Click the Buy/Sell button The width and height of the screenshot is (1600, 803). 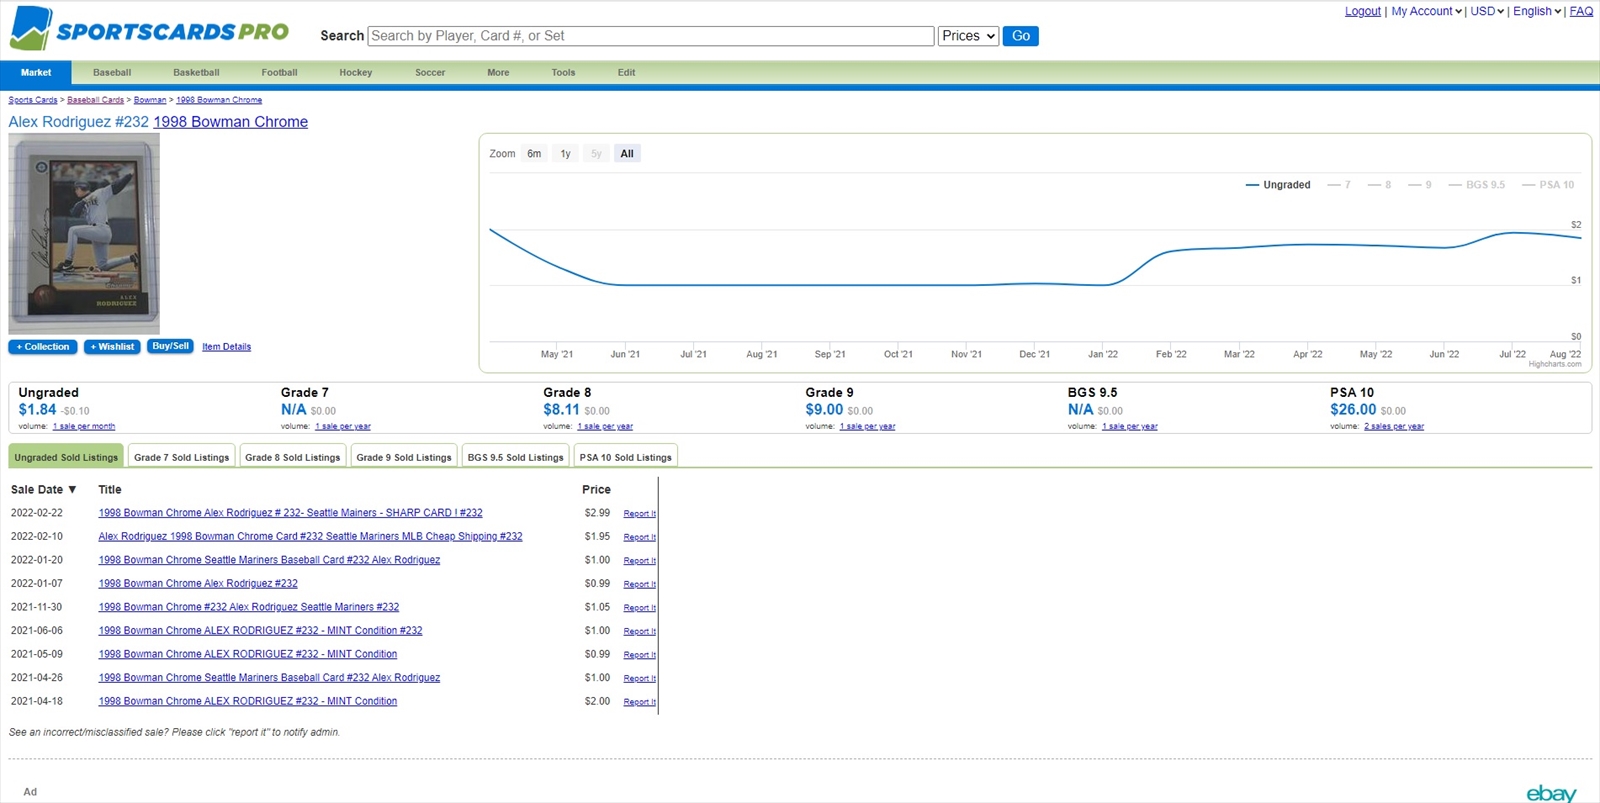click(x=170, y=346)
